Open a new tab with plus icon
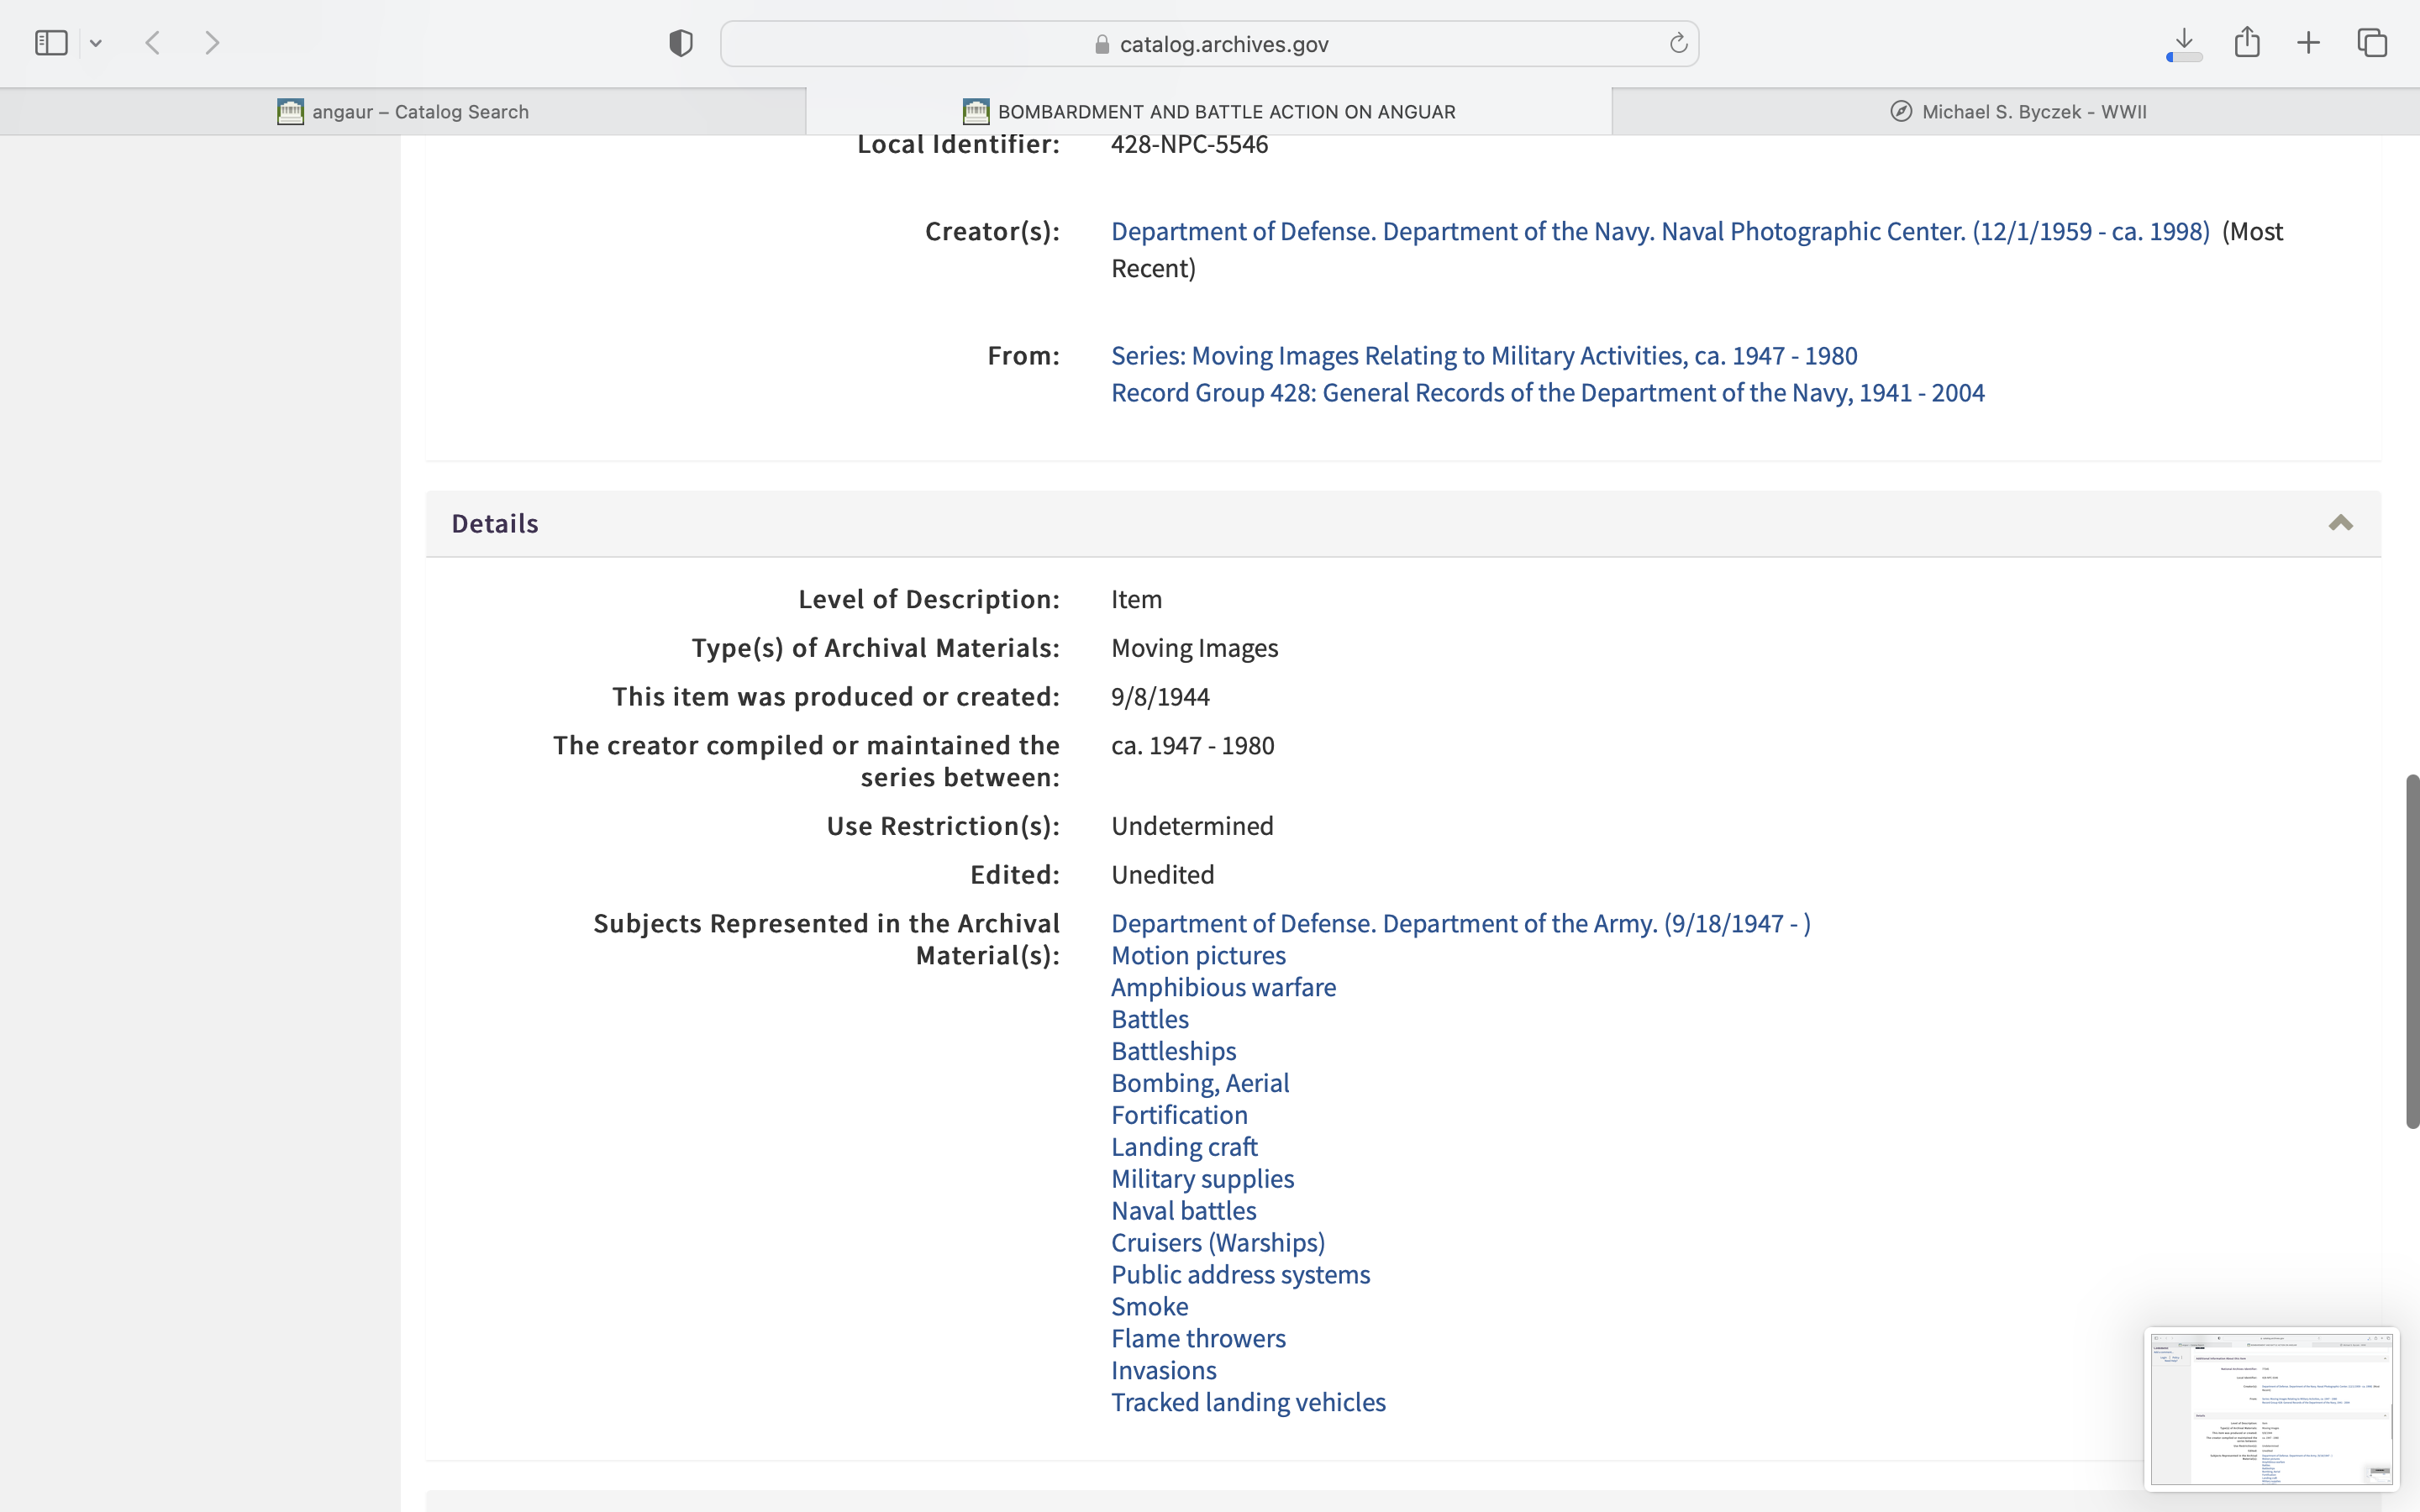This screenshot has width=2420, height=1512. click(x=2308, y=43)
